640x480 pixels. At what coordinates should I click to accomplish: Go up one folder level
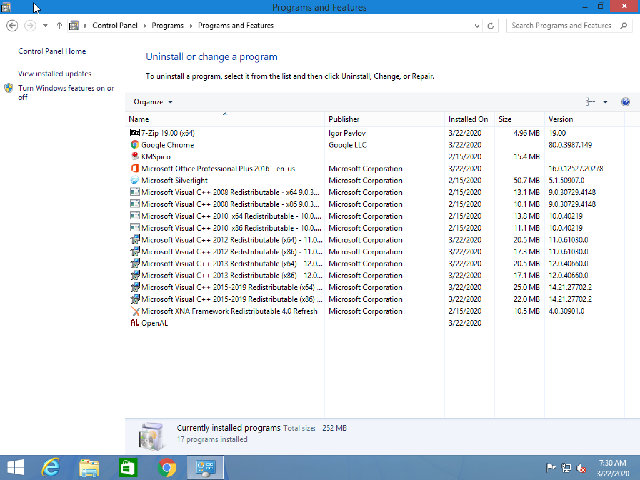point(59,26)
